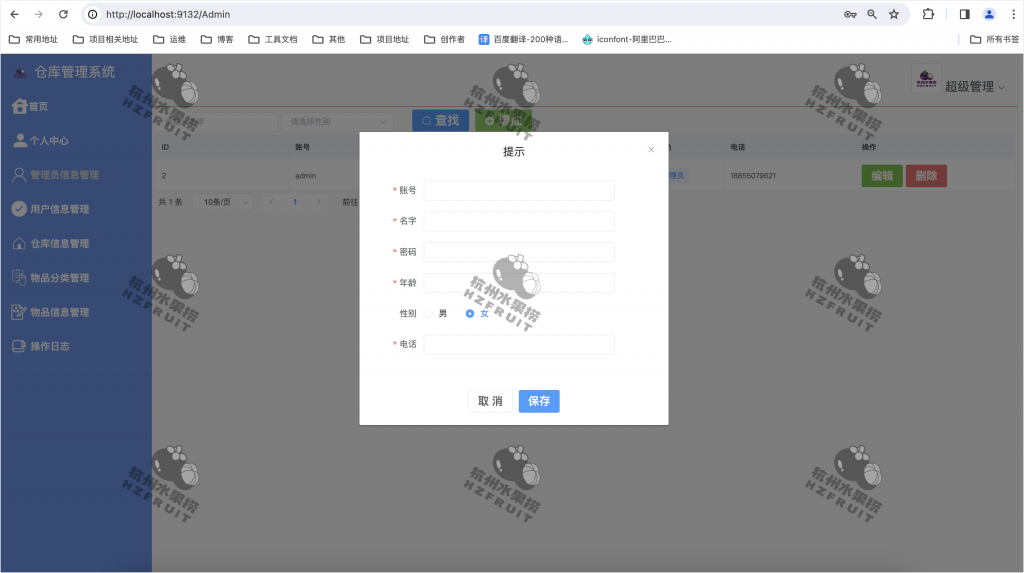Click the phone number 18855079621 cell
Screen dimensions: 1024x573
click(753, 176)
